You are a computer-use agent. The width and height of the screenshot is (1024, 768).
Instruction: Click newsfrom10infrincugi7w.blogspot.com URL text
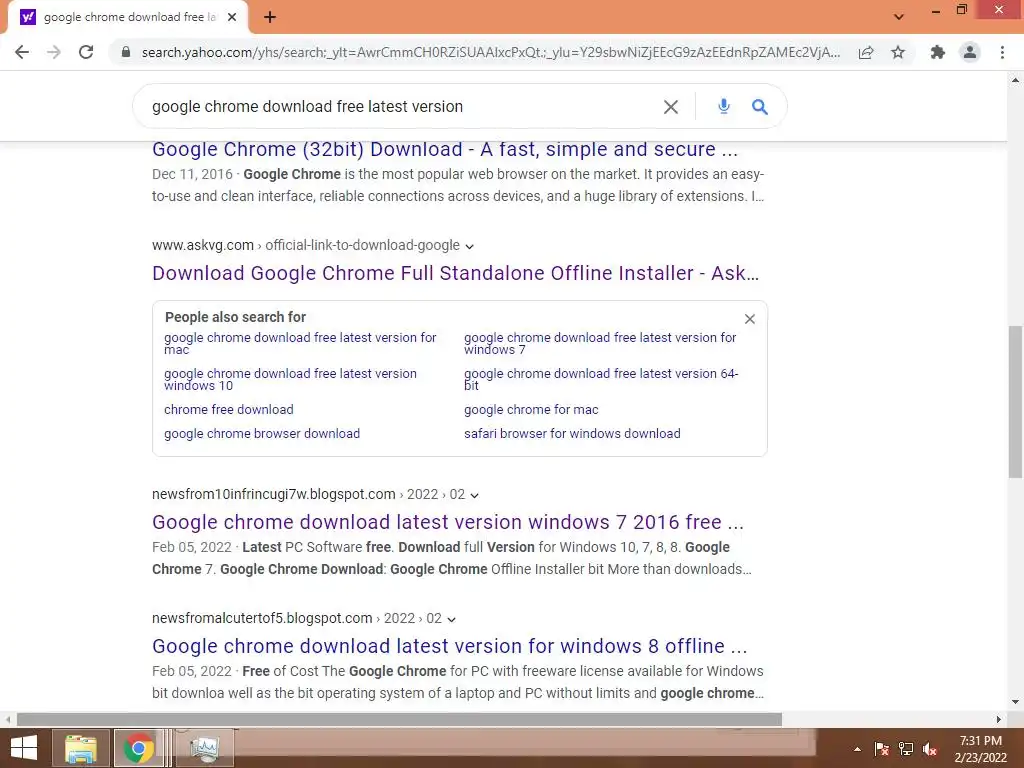click(274, 494)
